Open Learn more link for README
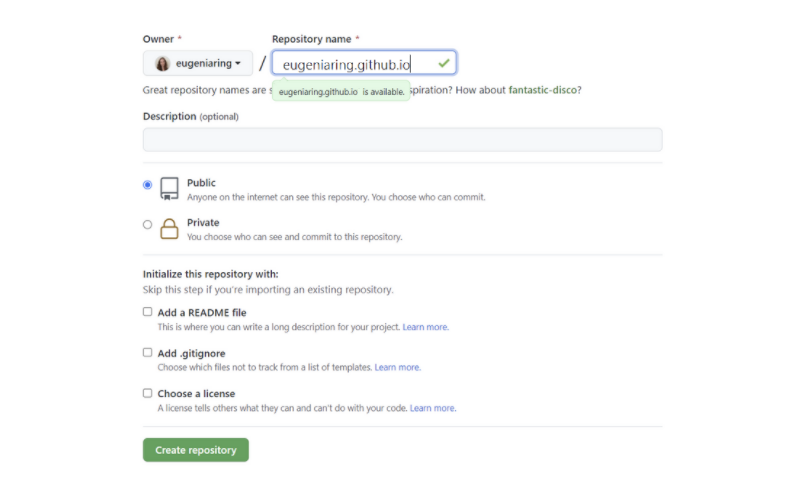 pyautogui.click(x=425, y=327)
